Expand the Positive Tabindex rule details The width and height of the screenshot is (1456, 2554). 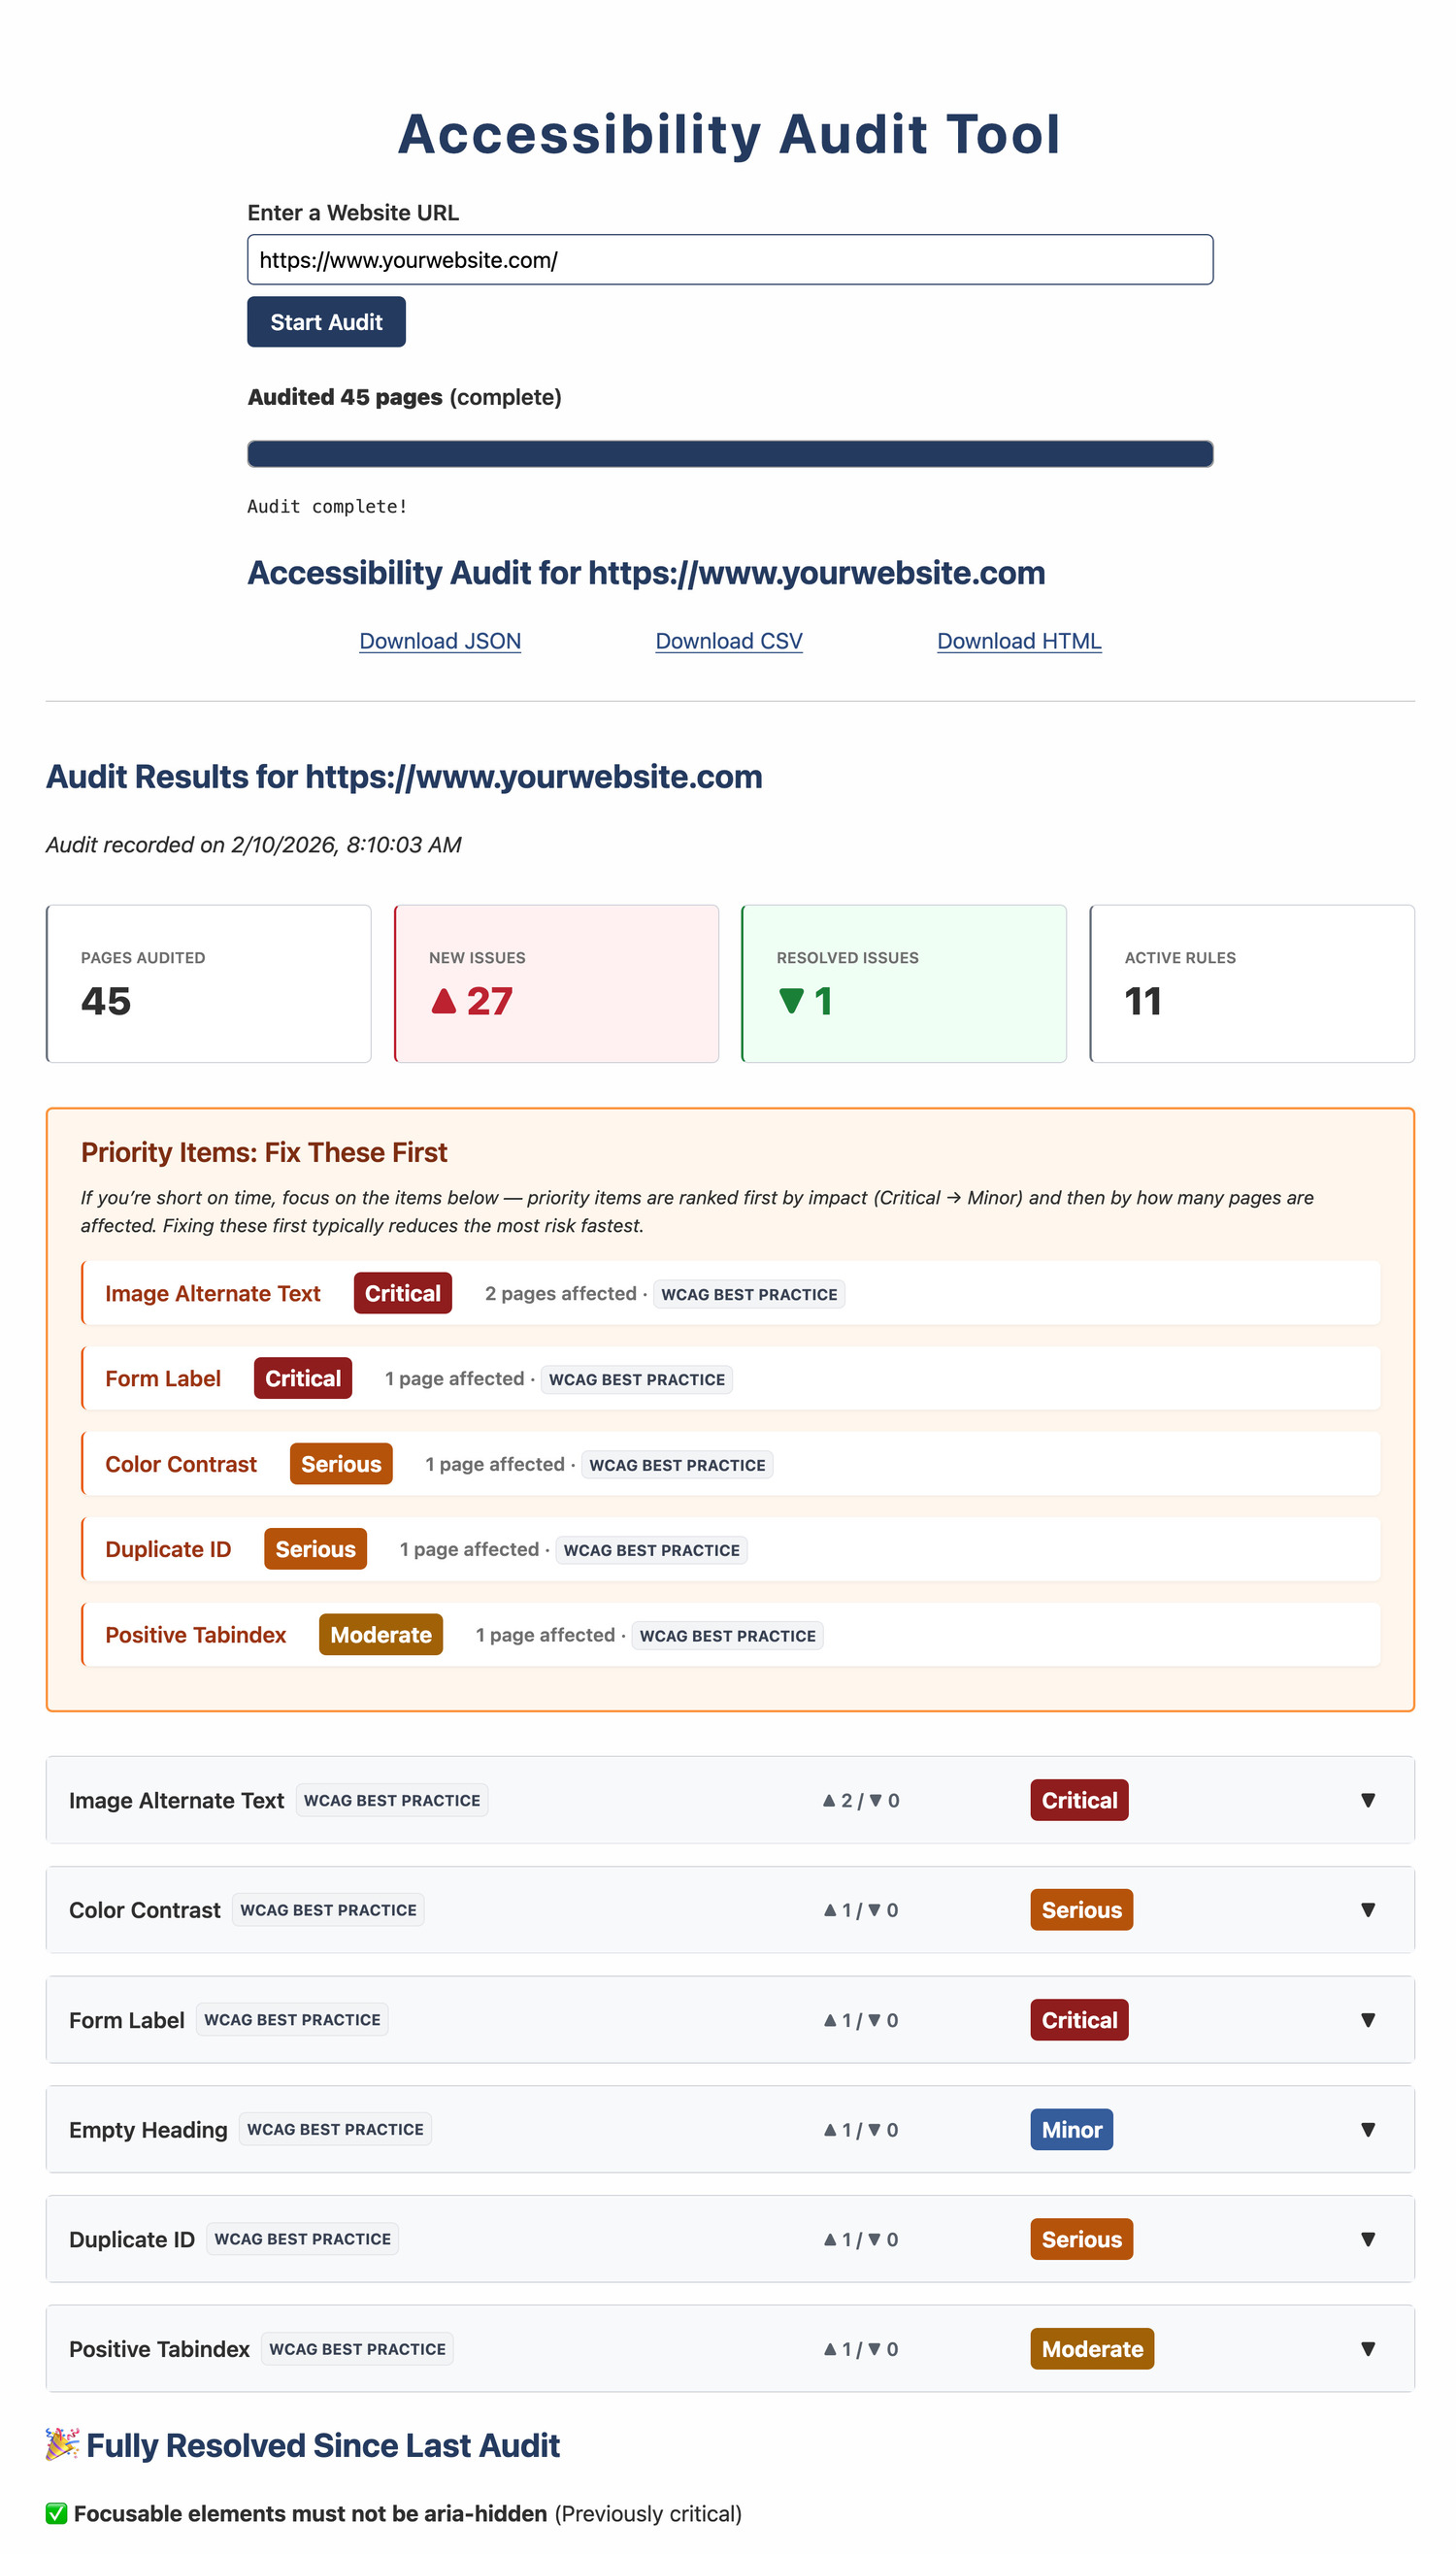[1368, 2349]
